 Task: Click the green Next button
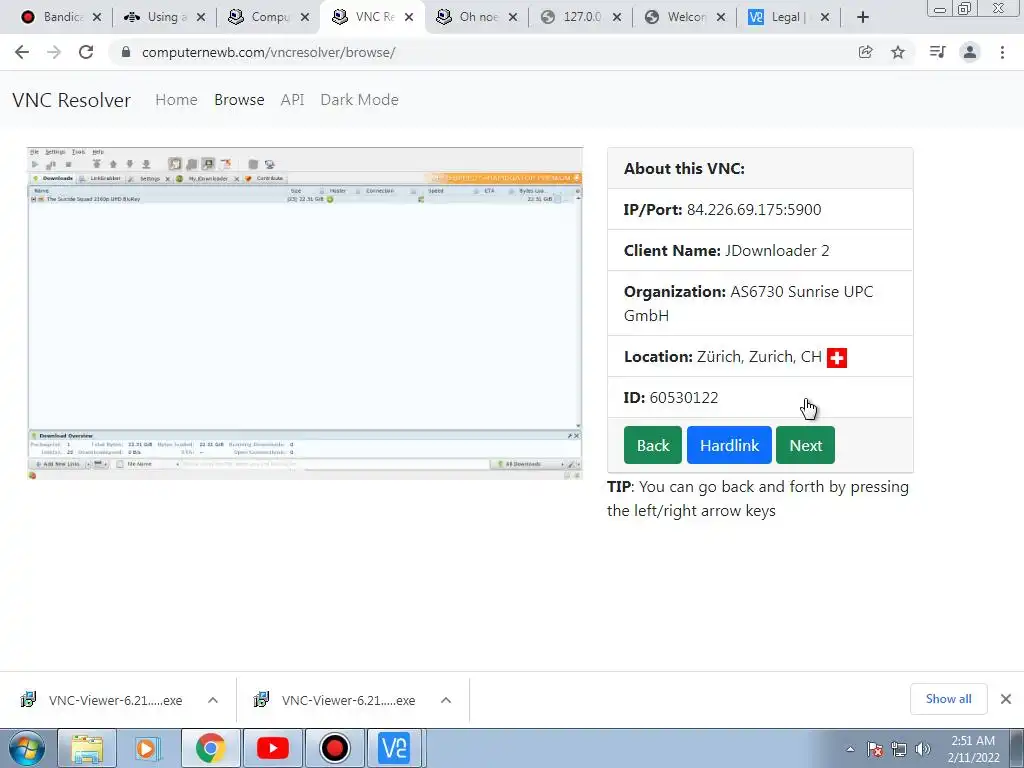point(805,445)
